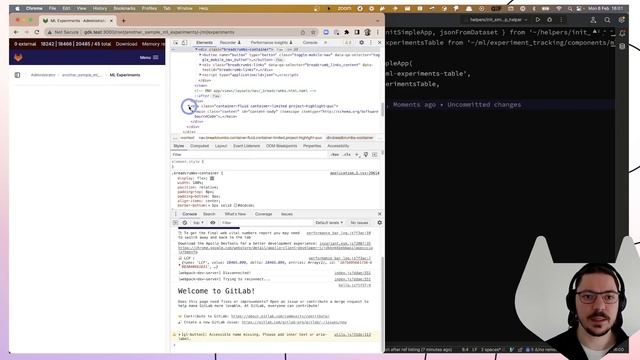Click the border-bottom color swatch

click(236, 205)
